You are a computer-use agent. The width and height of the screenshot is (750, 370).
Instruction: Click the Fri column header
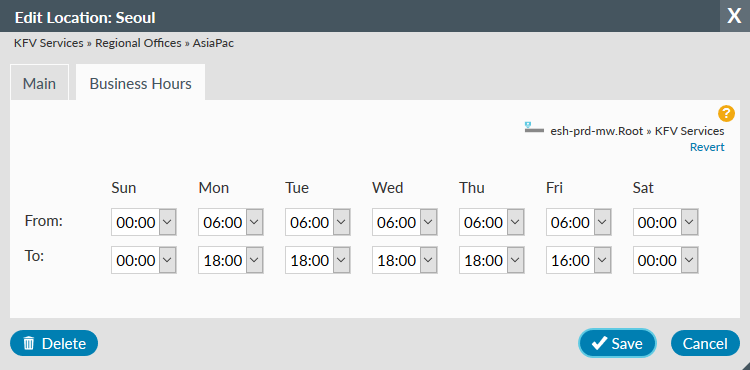click(x=554, y=188)
